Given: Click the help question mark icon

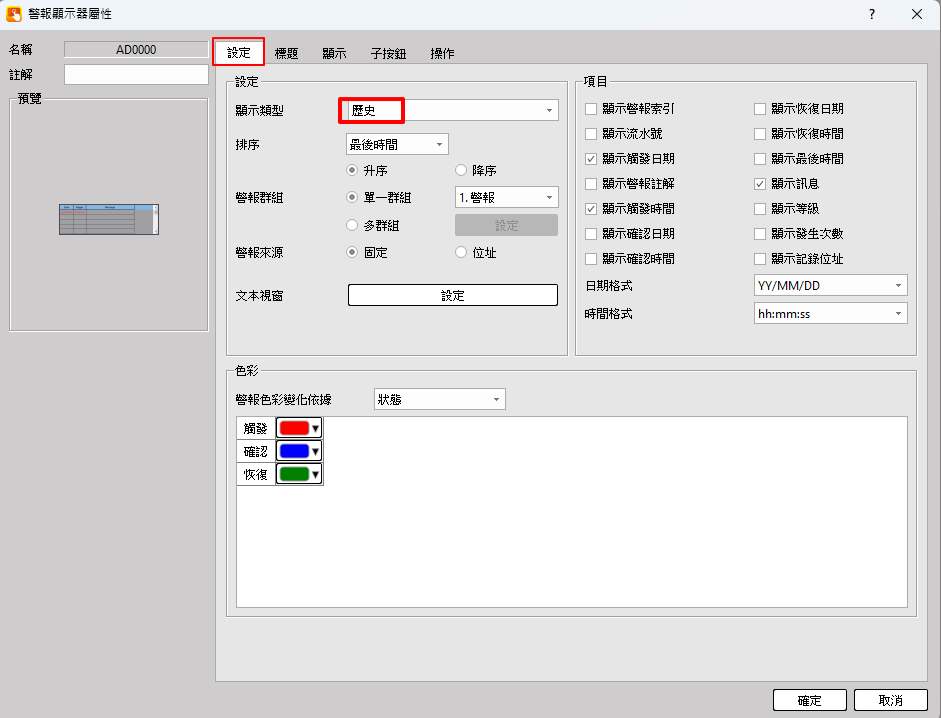Looking at the screenshot, I should tap(872, 14).
